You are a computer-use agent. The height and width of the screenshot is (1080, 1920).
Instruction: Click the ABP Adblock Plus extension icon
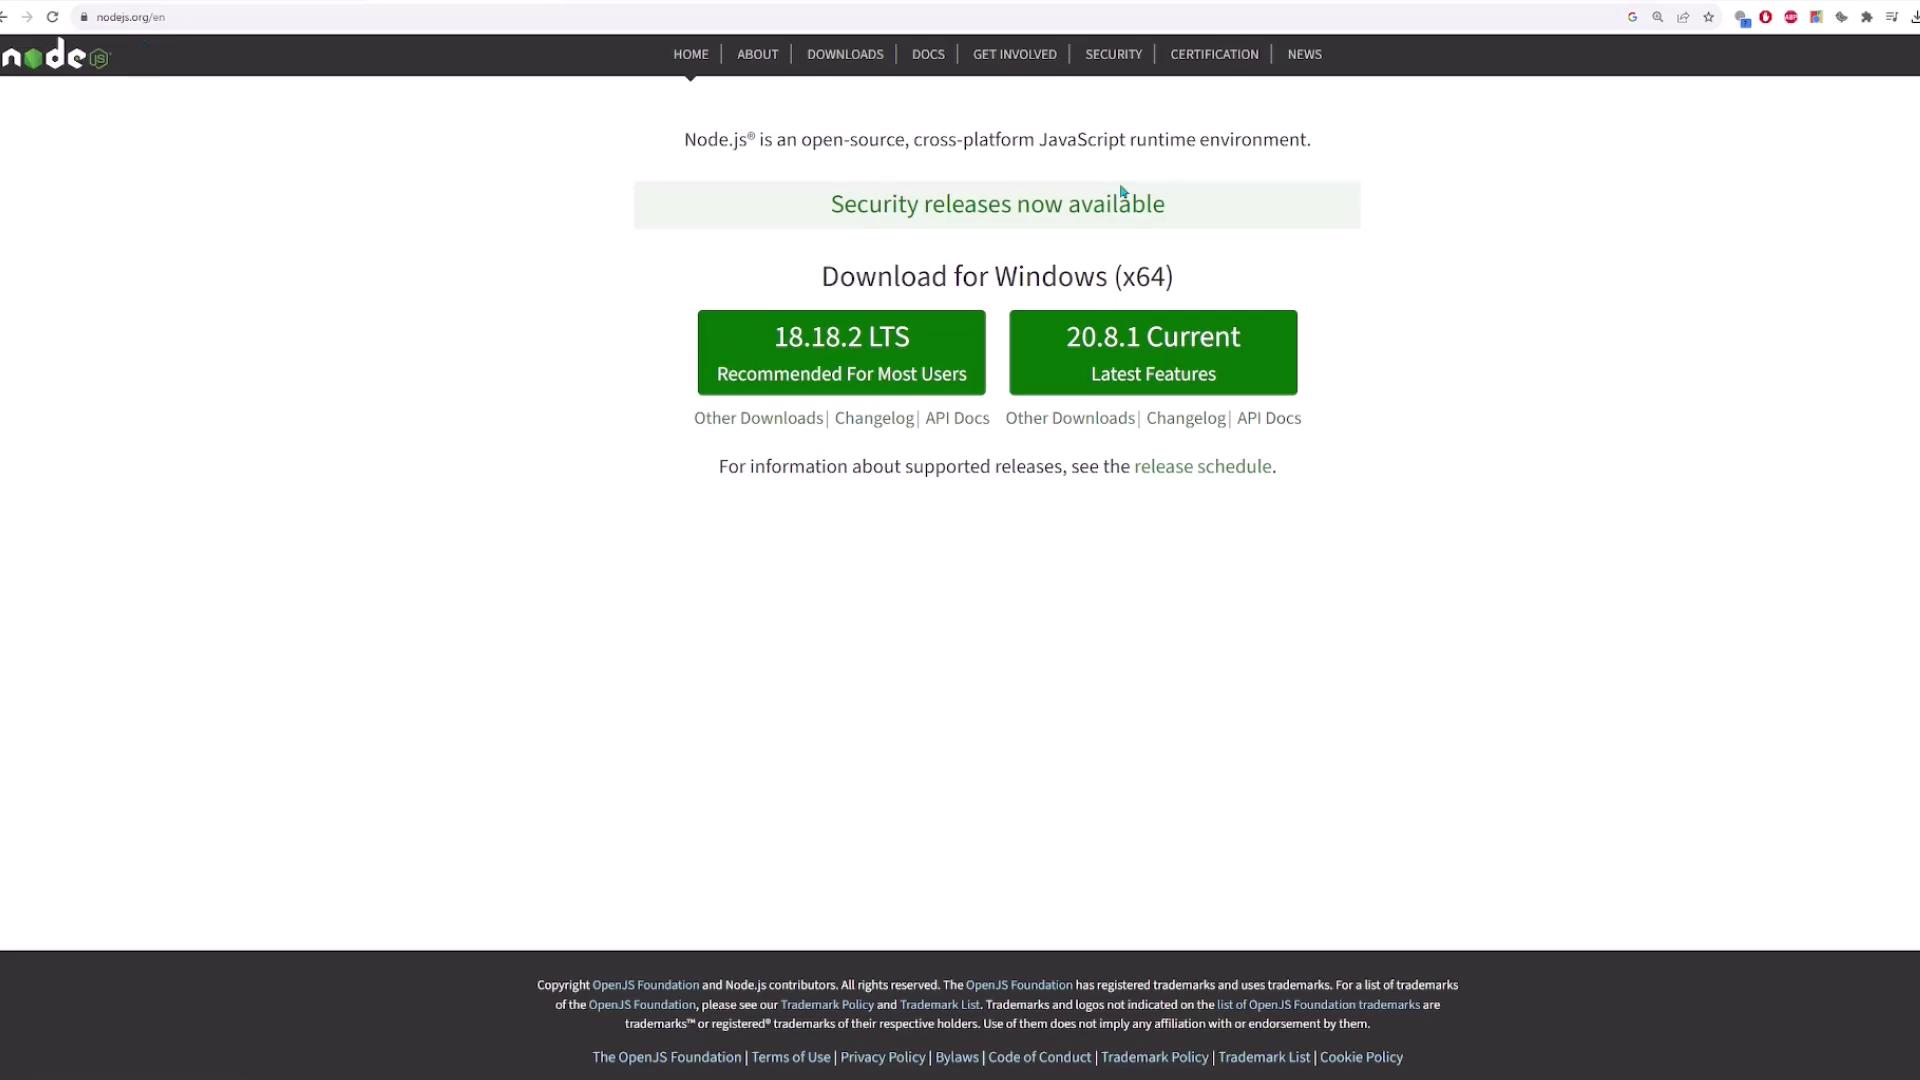[x=1790, y=17]
